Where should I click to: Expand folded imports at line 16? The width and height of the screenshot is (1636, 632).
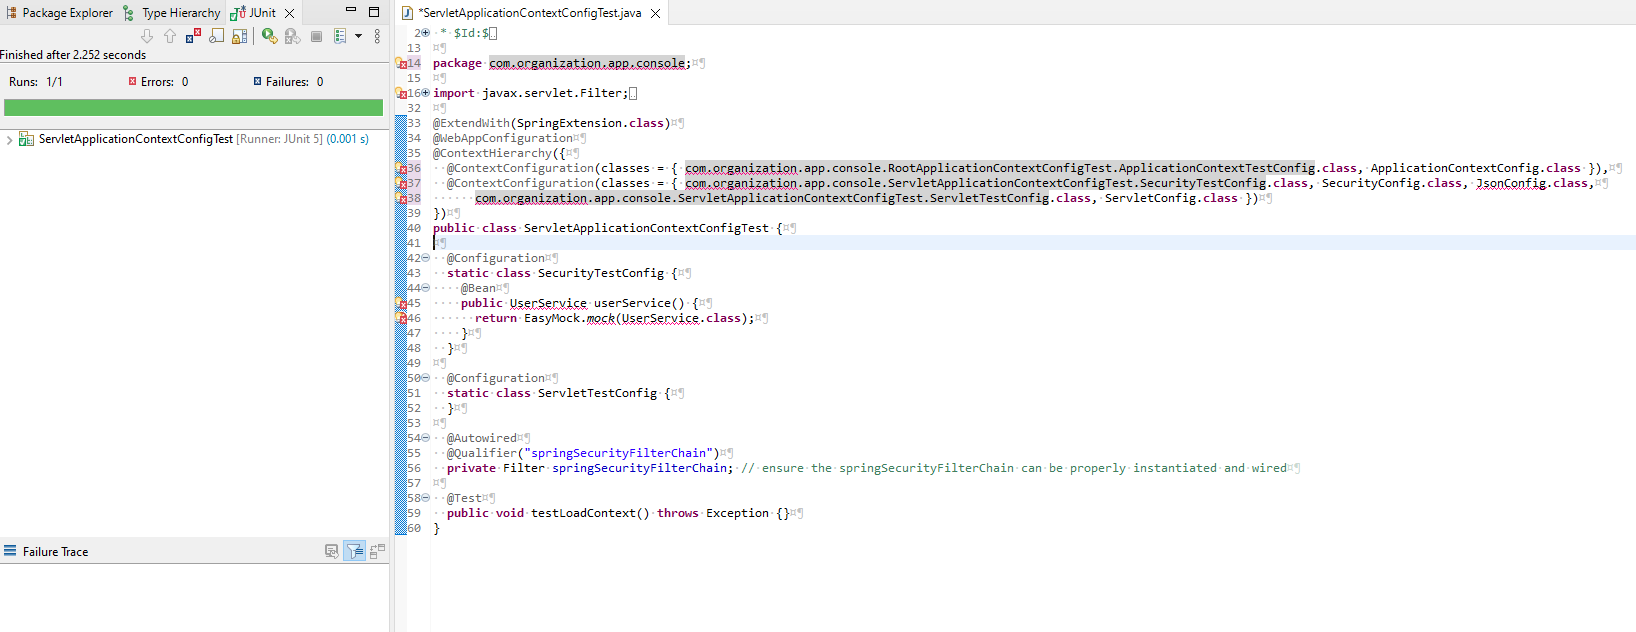tap(426, 93)
